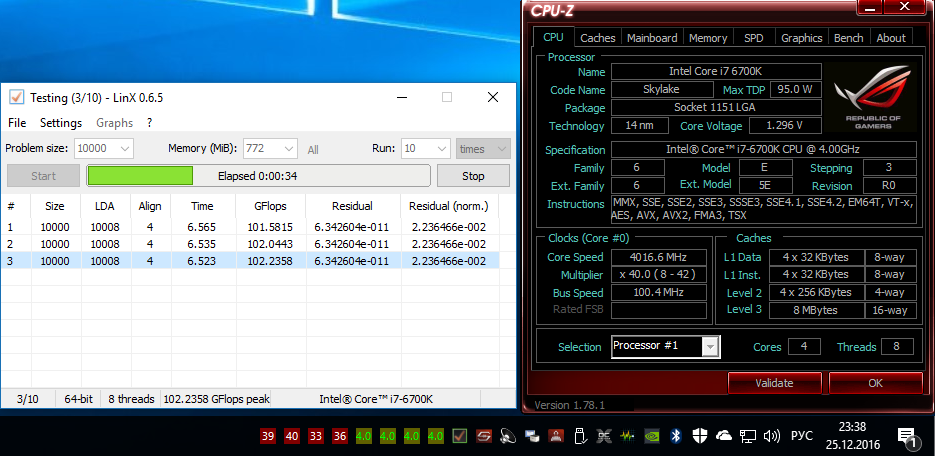Click 102.2358 GFlops peak status entry
The width and height of the screenshot is (935, 456).
[216, 399]
